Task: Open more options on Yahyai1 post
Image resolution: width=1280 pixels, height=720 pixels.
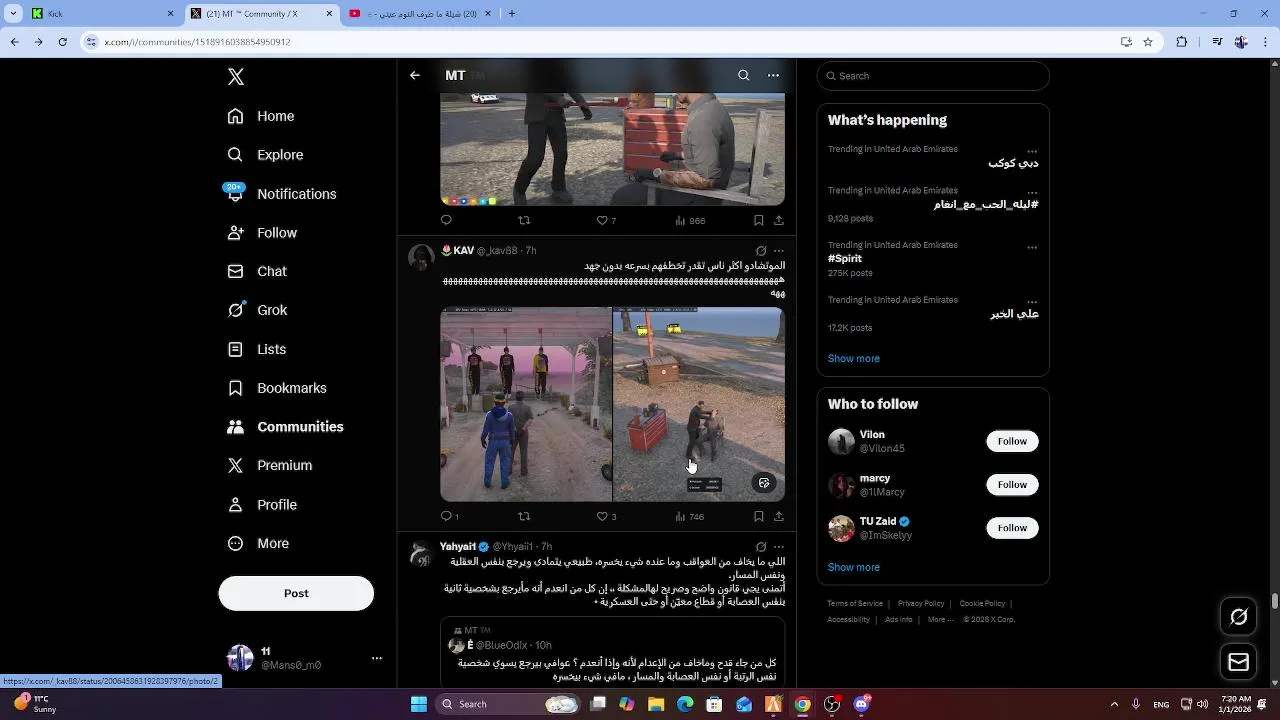Action: click(779, 547)
